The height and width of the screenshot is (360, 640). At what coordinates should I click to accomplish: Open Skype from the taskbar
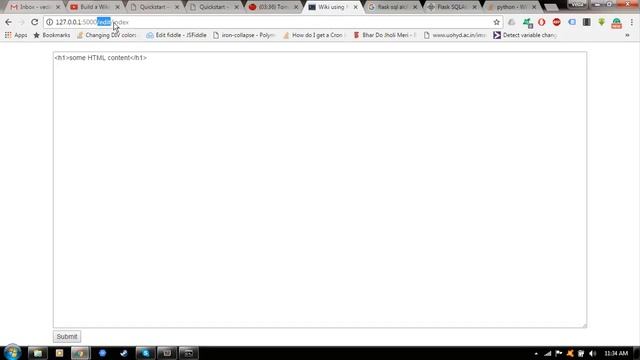click(145, 353)
